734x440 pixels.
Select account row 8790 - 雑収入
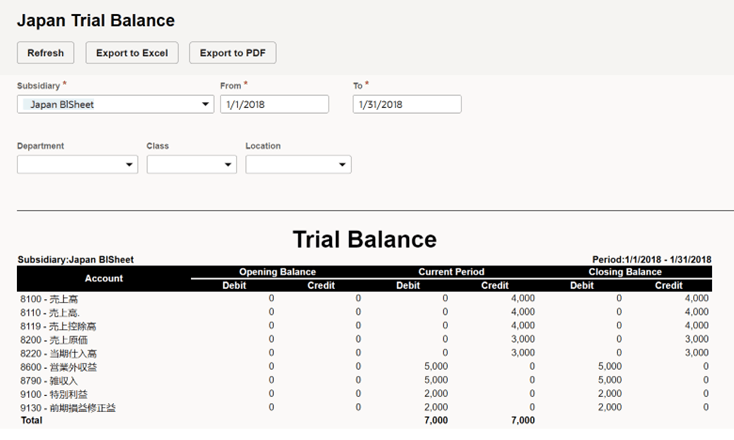click(49, 381)
